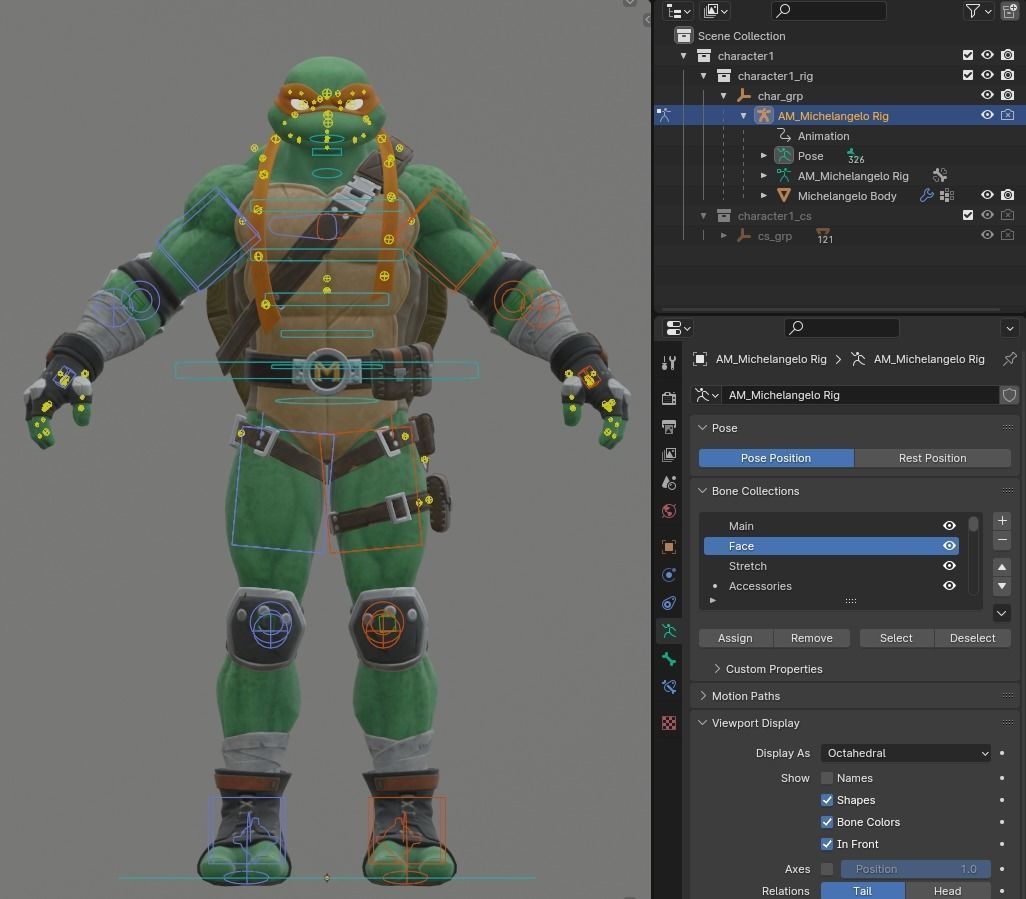Toggle pin icon in properties header
Viewport: 1026px width, 899px height.
tap(1010, 359)
